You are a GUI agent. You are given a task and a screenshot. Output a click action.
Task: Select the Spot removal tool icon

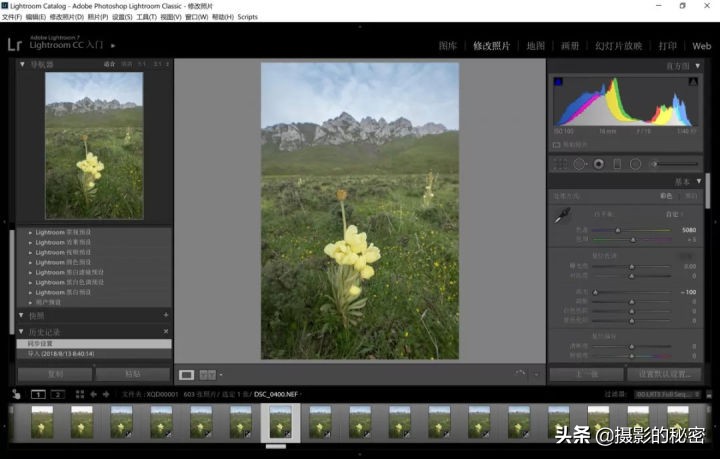[580, 163]
